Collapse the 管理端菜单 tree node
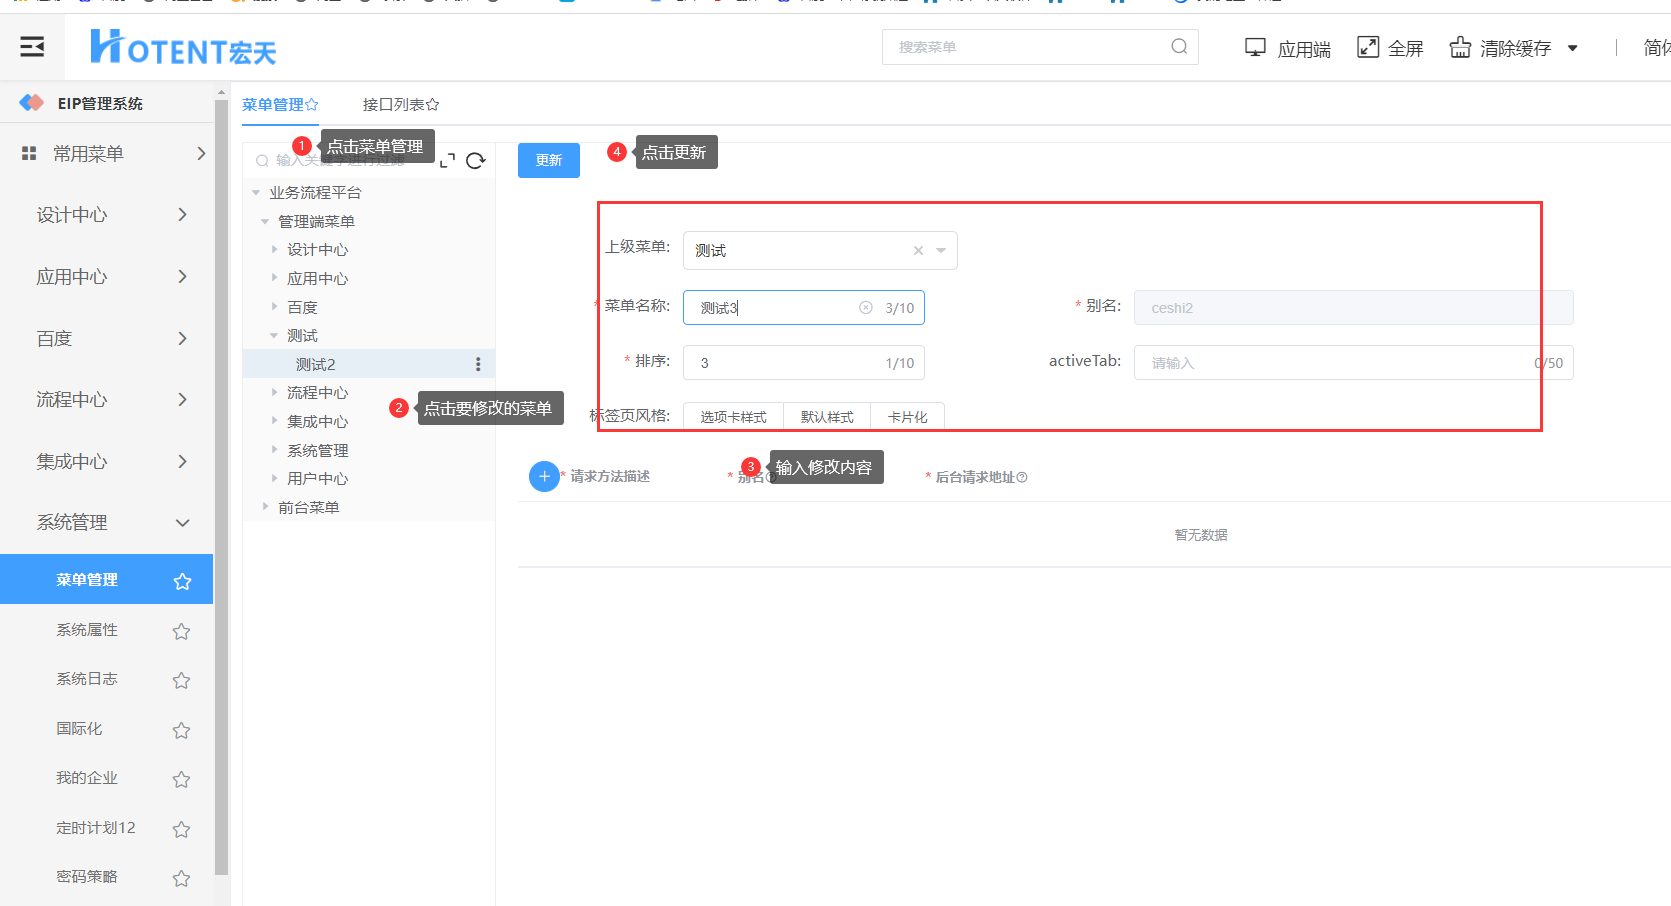The height and width of the screenshot is (906, 1671). (x=265, y=221)
